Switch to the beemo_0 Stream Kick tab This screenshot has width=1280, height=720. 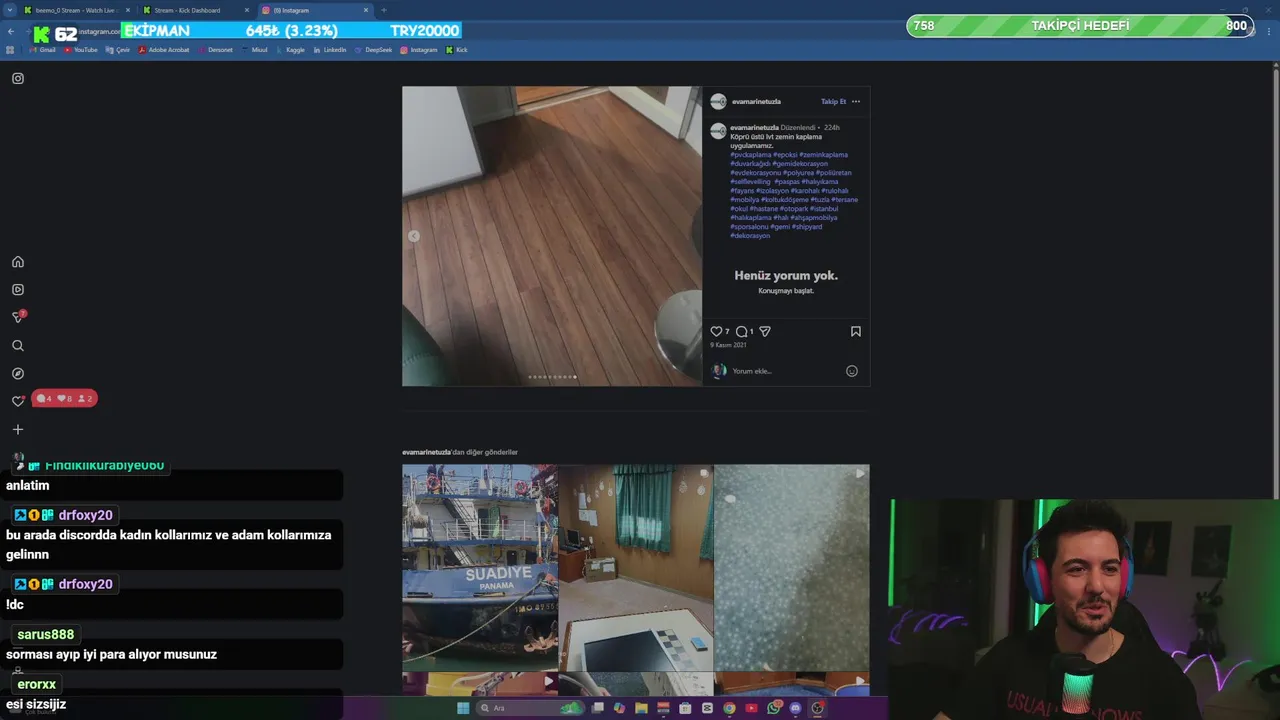click(76, 10)
